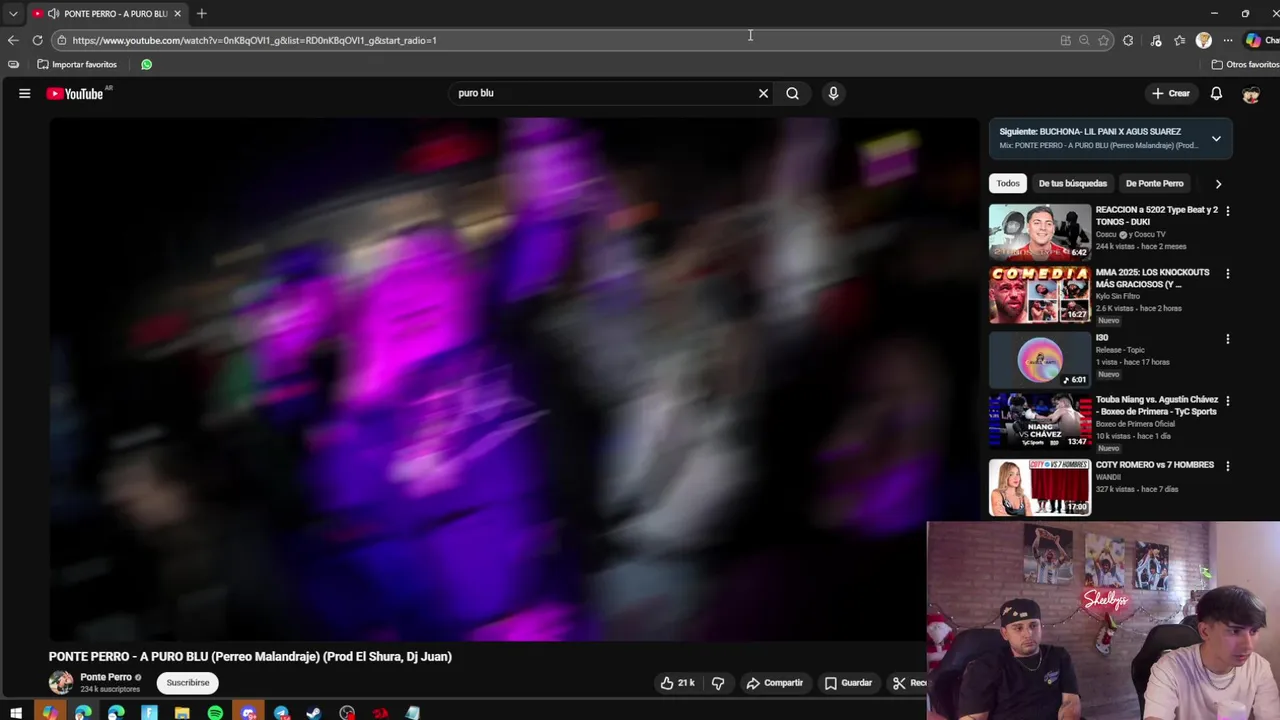This screenshot has width=1280, height=720.
Task: Show more filter chips with right arrow
Action: (1218, 184)
